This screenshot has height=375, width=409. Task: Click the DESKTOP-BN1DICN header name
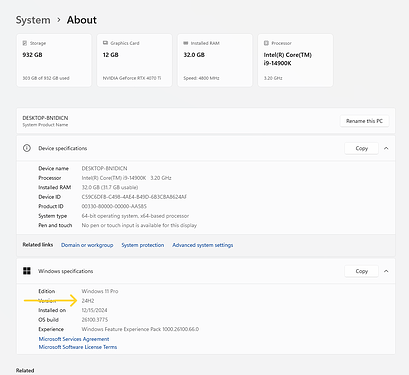[x=45, y=118]
